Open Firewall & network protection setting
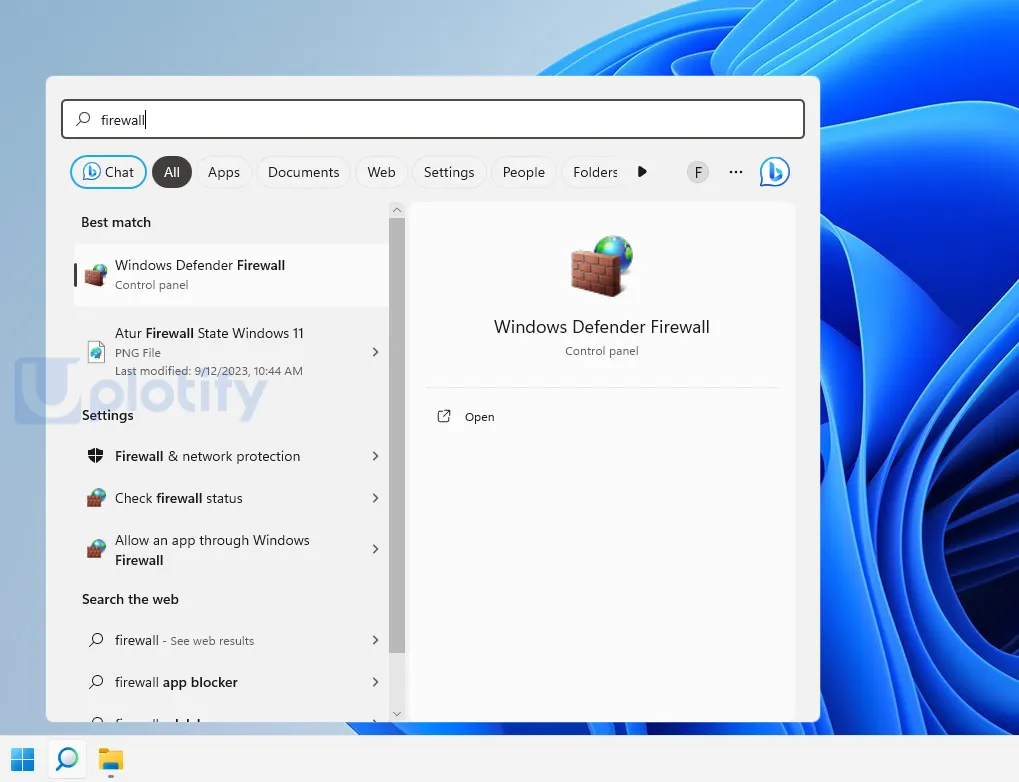The image size is (1019, 782). [x=231, y=456]
